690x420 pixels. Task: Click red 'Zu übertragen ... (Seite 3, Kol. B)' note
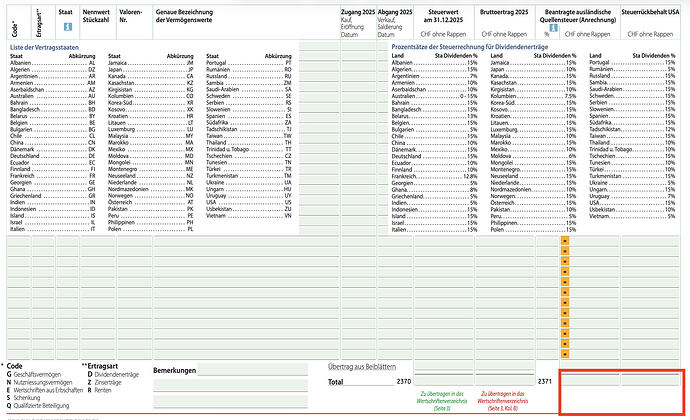(503, 401)
